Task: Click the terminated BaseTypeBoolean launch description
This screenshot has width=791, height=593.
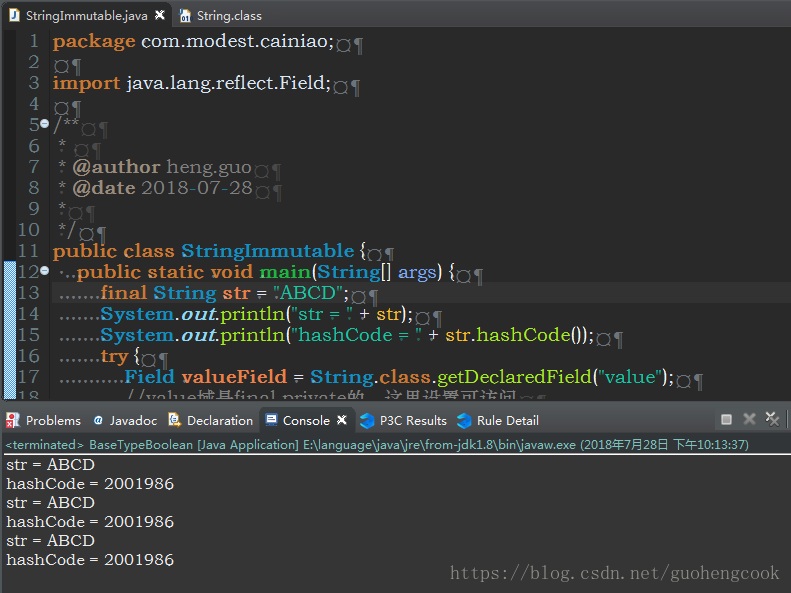Action: pos(377,445)
